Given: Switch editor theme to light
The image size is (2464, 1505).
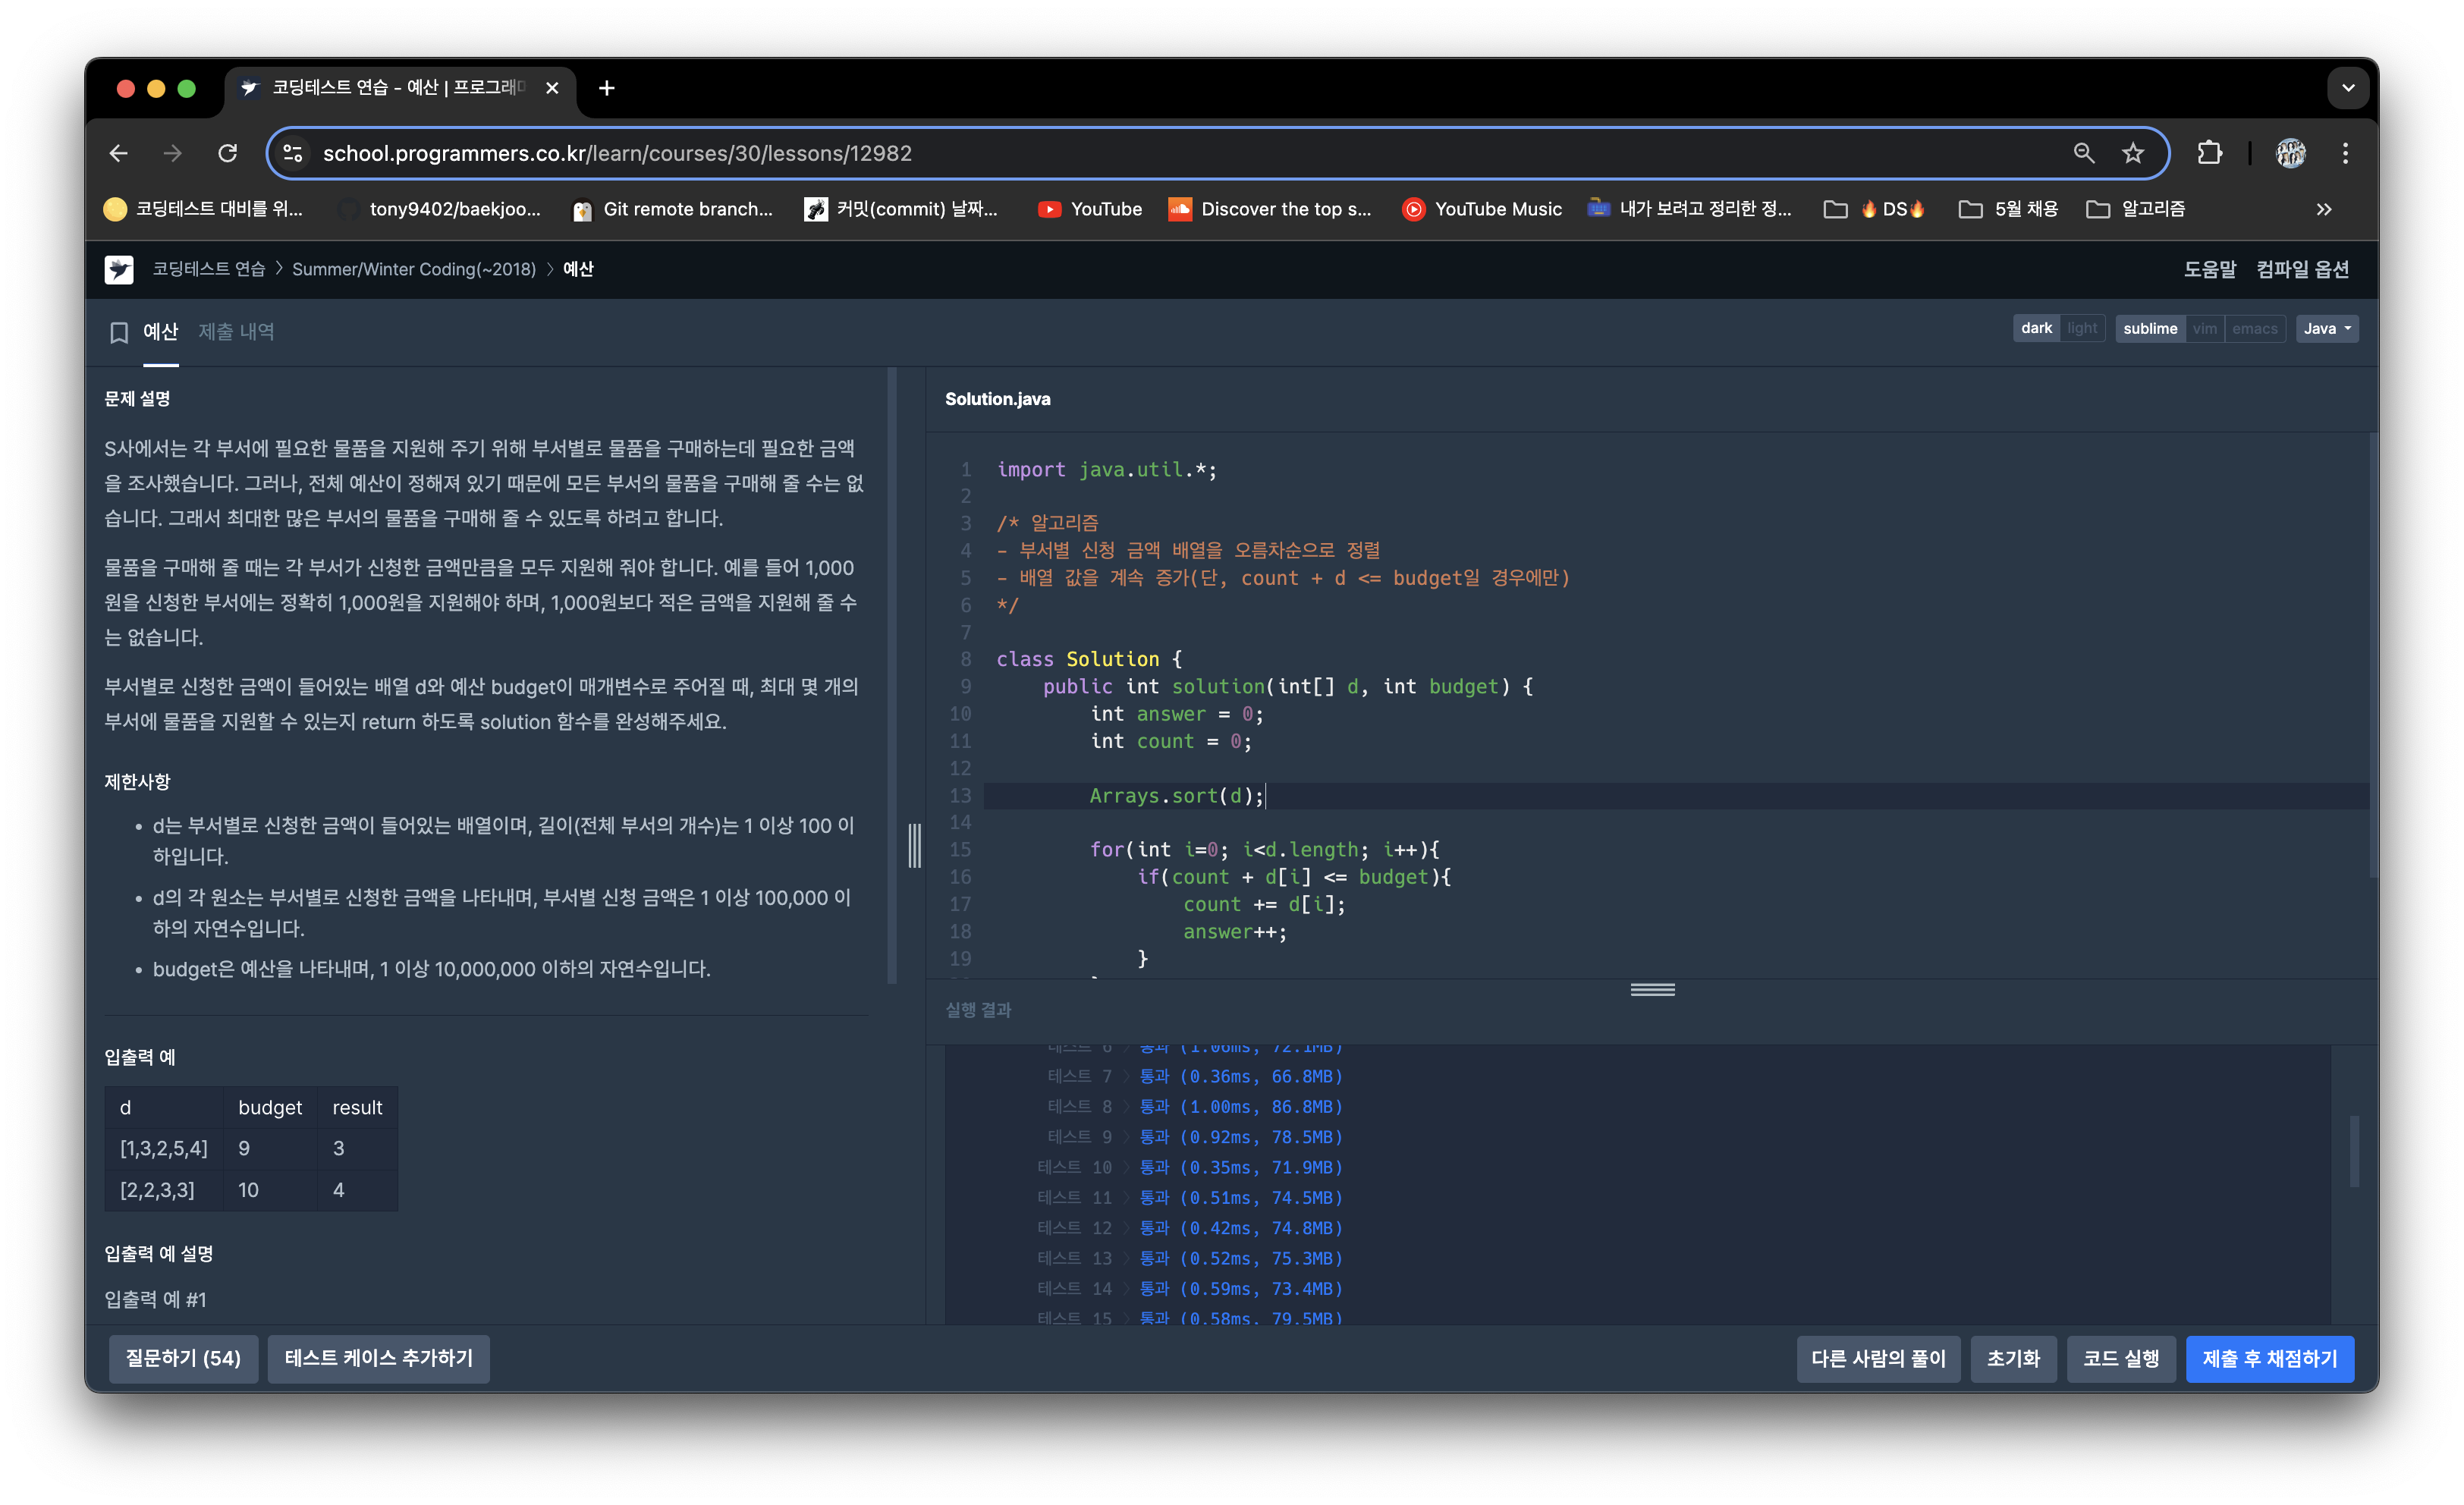Looking at the screenshot, I should (x=2082, y=328).
